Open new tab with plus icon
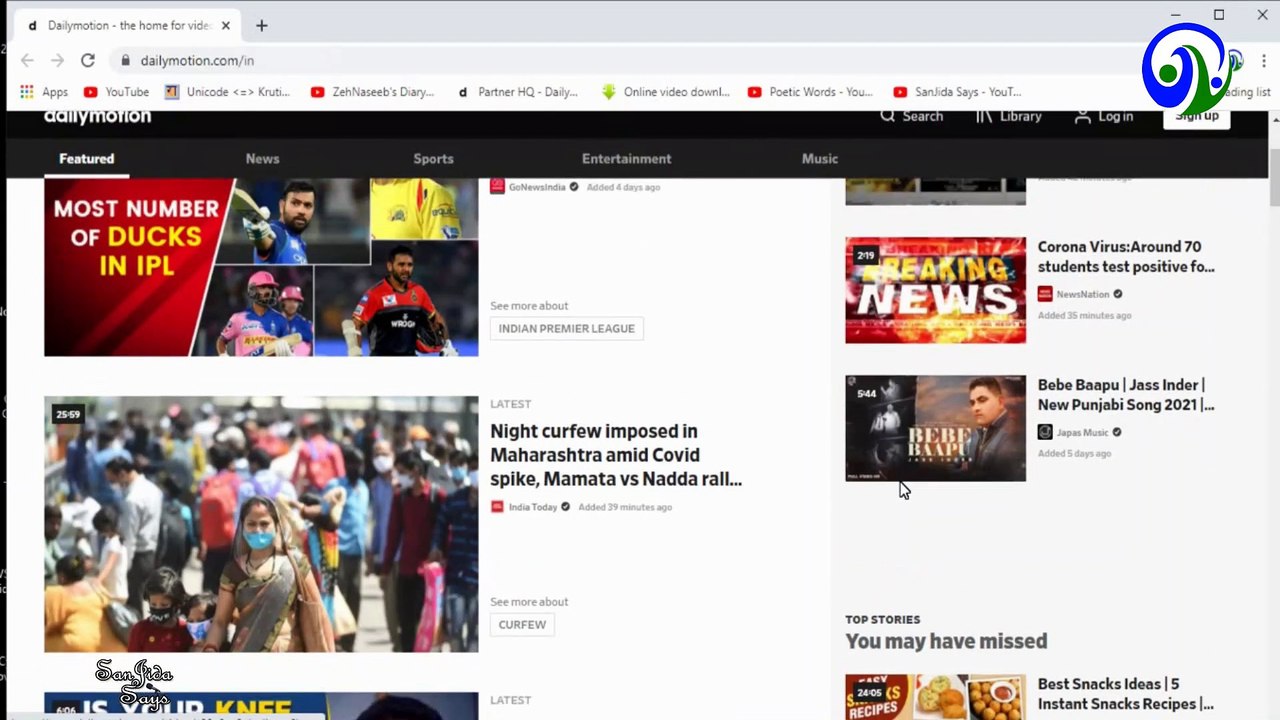This screenshot has width=1280, height=720. pyautogui.click(x=261, y=25)
